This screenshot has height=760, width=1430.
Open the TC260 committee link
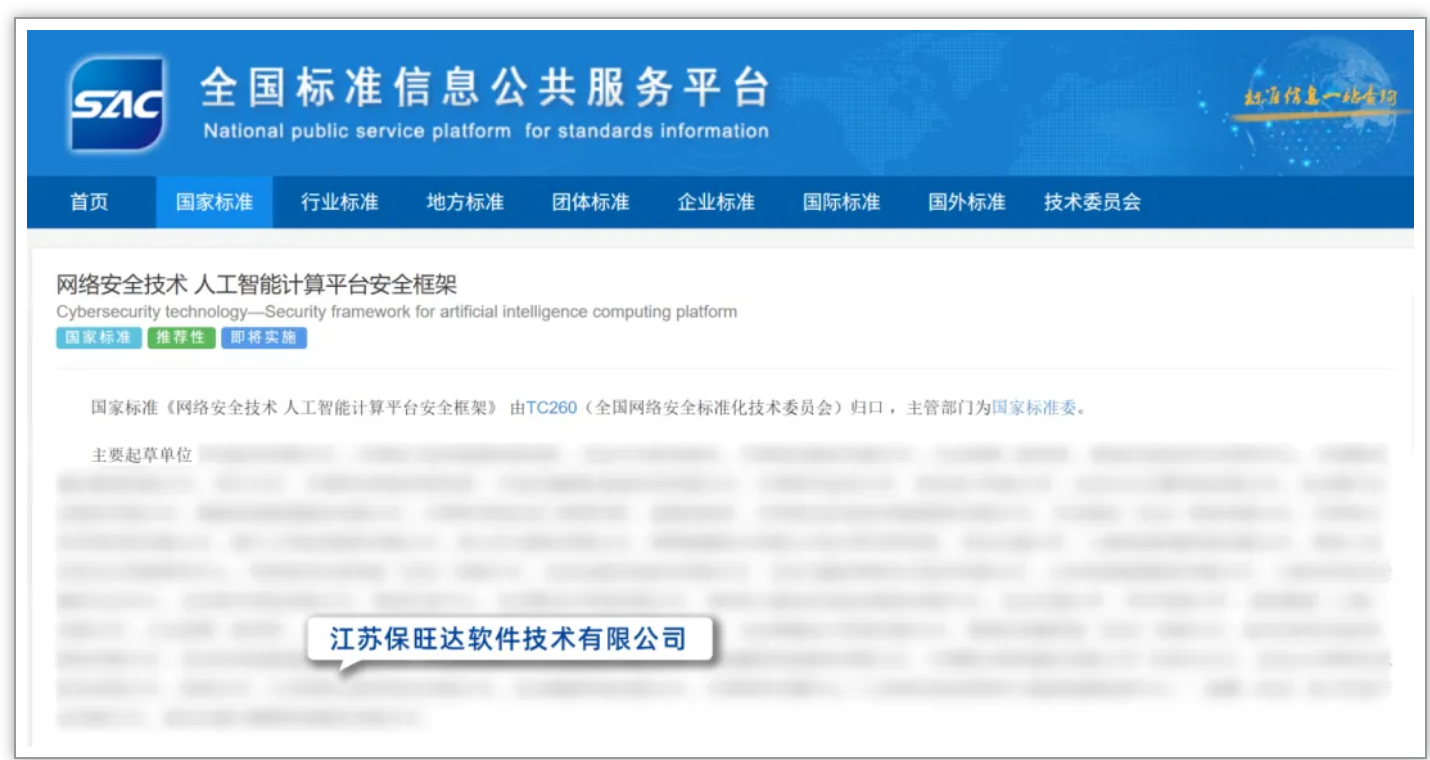(x=551, y=408)
